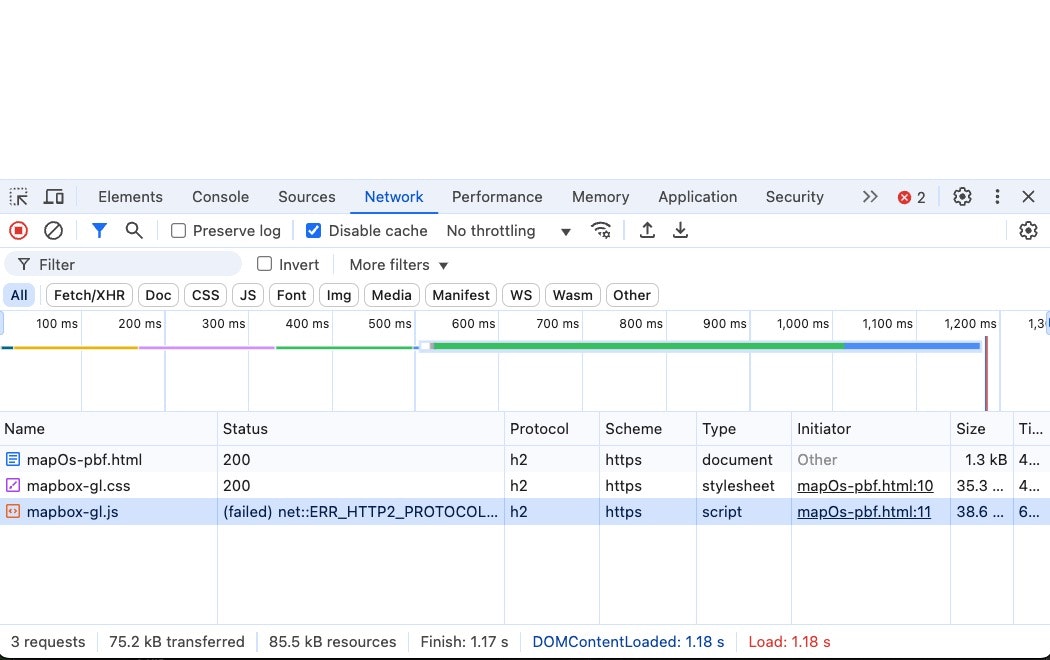Activate the inspect element picker icon

point(19,197)
